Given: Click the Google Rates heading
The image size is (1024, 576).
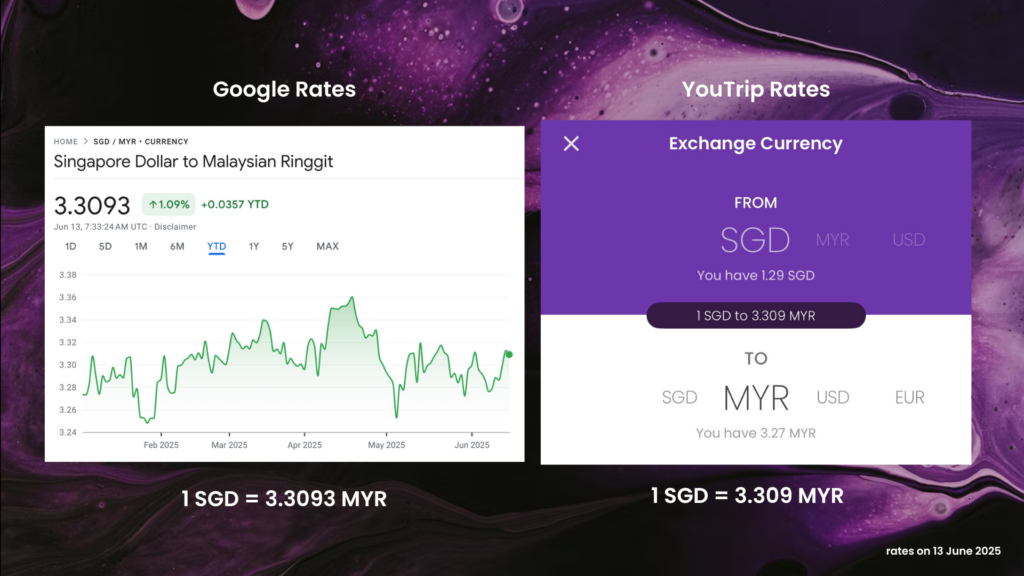Looking at the screenshot, I should [284, 89].
